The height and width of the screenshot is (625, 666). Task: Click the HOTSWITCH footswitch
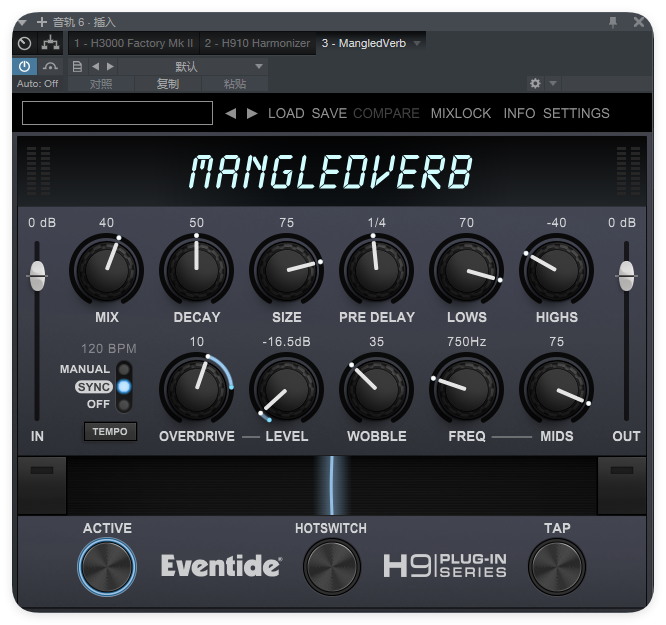(331, 567)
